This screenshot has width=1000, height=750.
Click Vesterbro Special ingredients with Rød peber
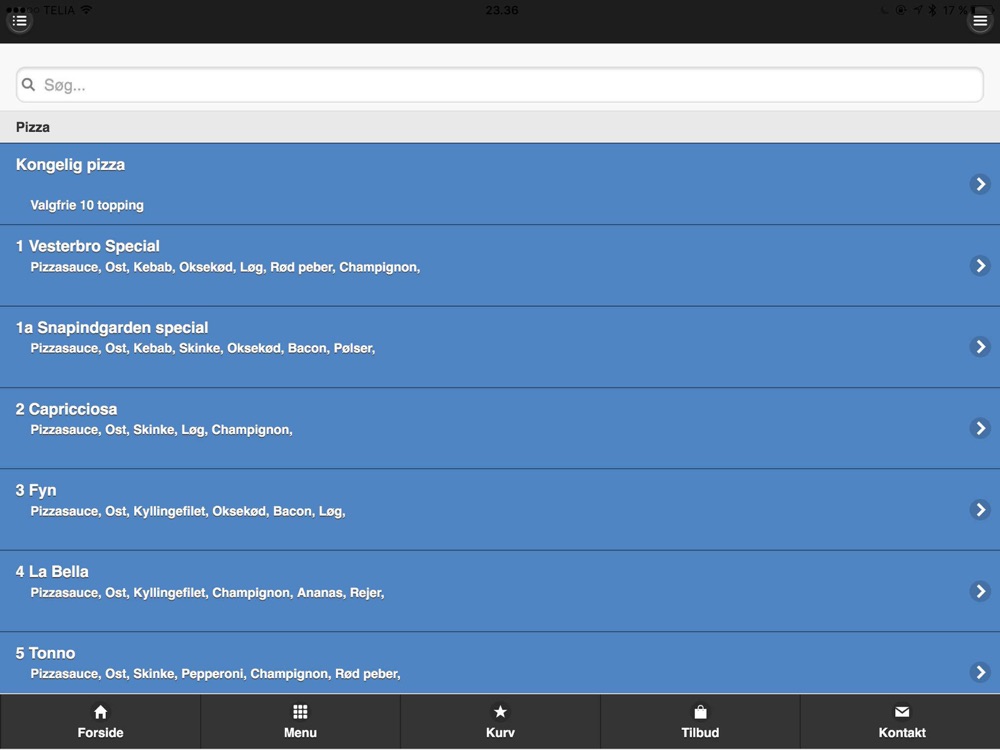[225, 267]
